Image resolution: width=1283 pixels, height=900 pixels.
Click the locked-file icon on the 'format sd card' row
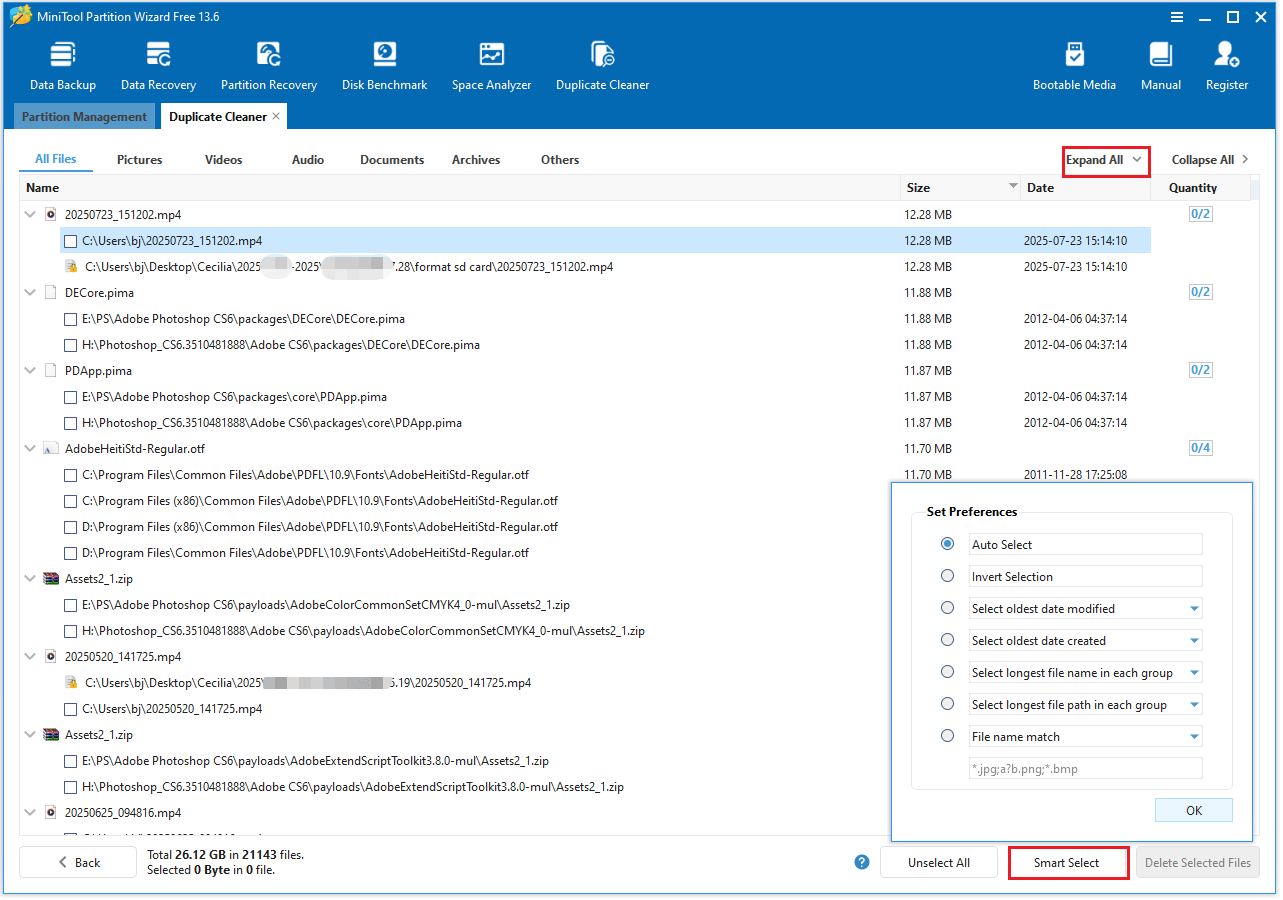click(x=71, y=267)
